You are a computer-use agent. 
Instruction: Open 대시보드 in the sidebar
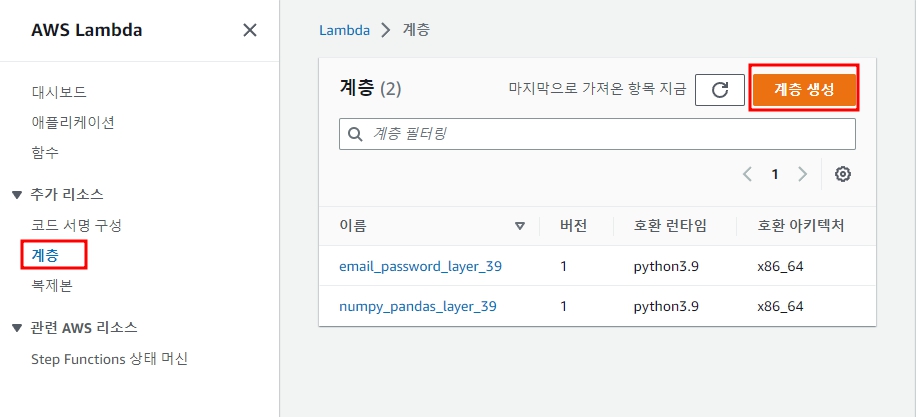(59, 92)
